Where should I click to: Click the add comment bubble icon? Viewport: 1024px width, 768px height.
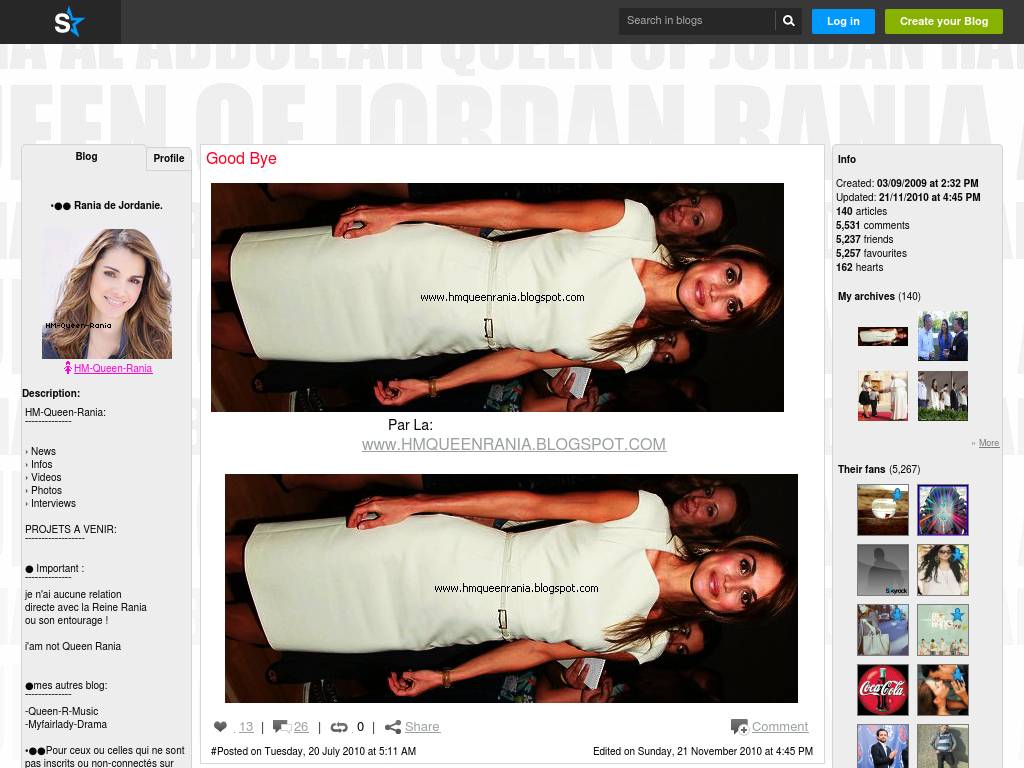739,726
